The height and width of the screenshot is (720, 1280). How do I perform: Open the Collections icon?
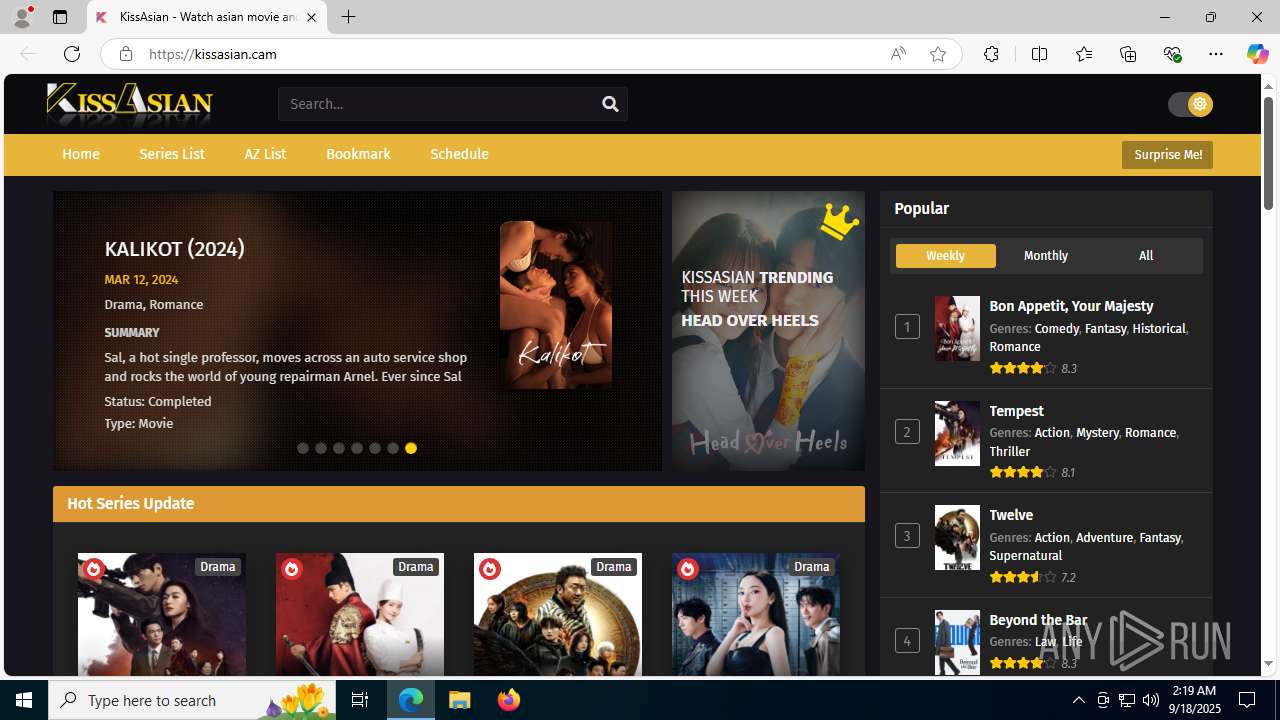1128,54
